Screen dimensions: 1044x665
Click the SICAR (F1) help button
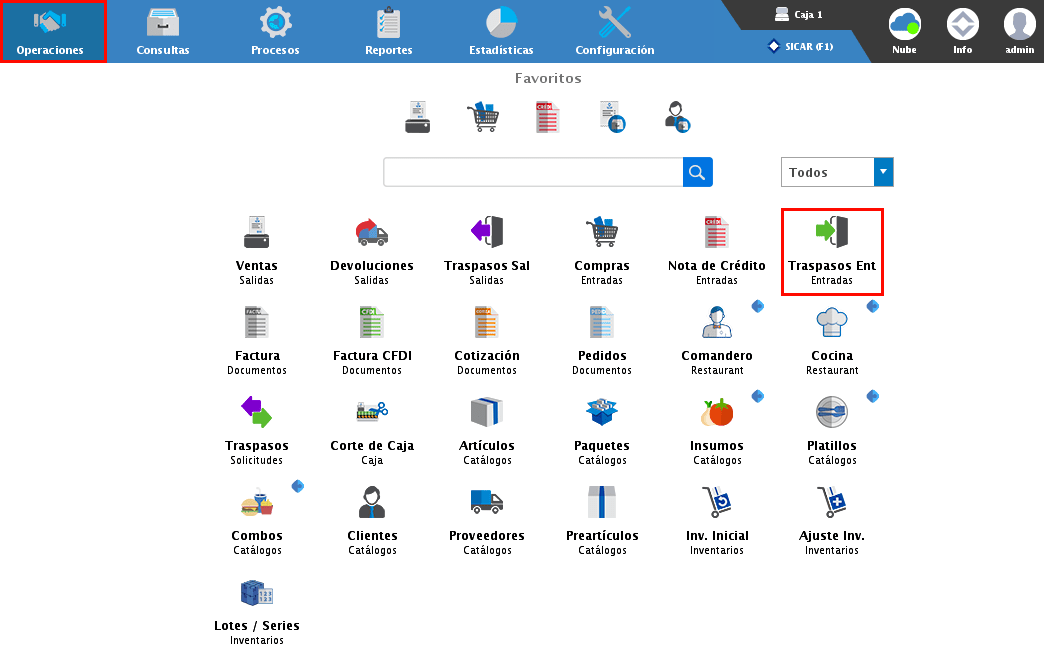(800, 46)
